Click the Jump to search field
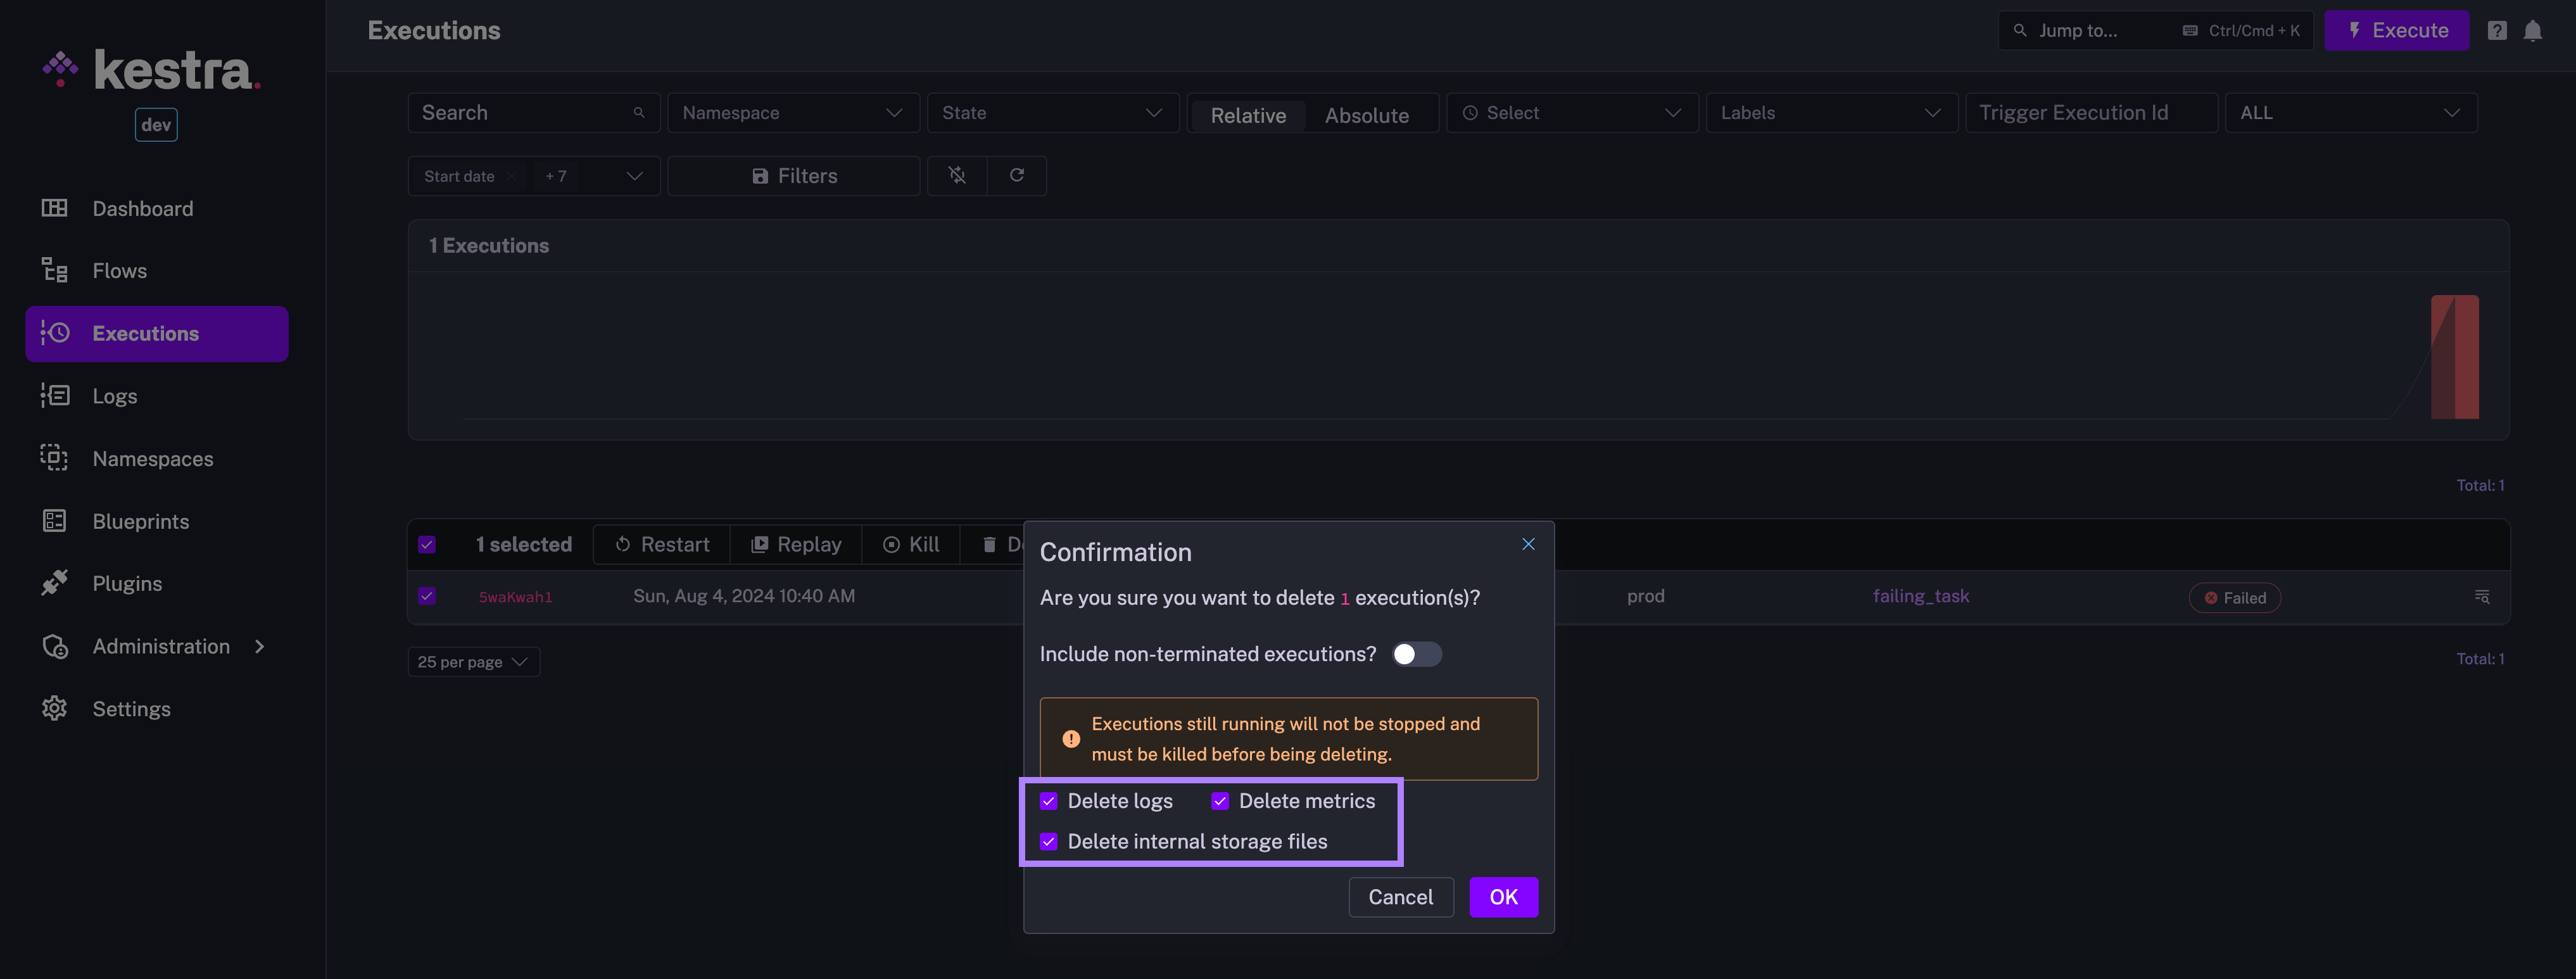Screen dimensions: 2576x979 (x=2100, y=31)
